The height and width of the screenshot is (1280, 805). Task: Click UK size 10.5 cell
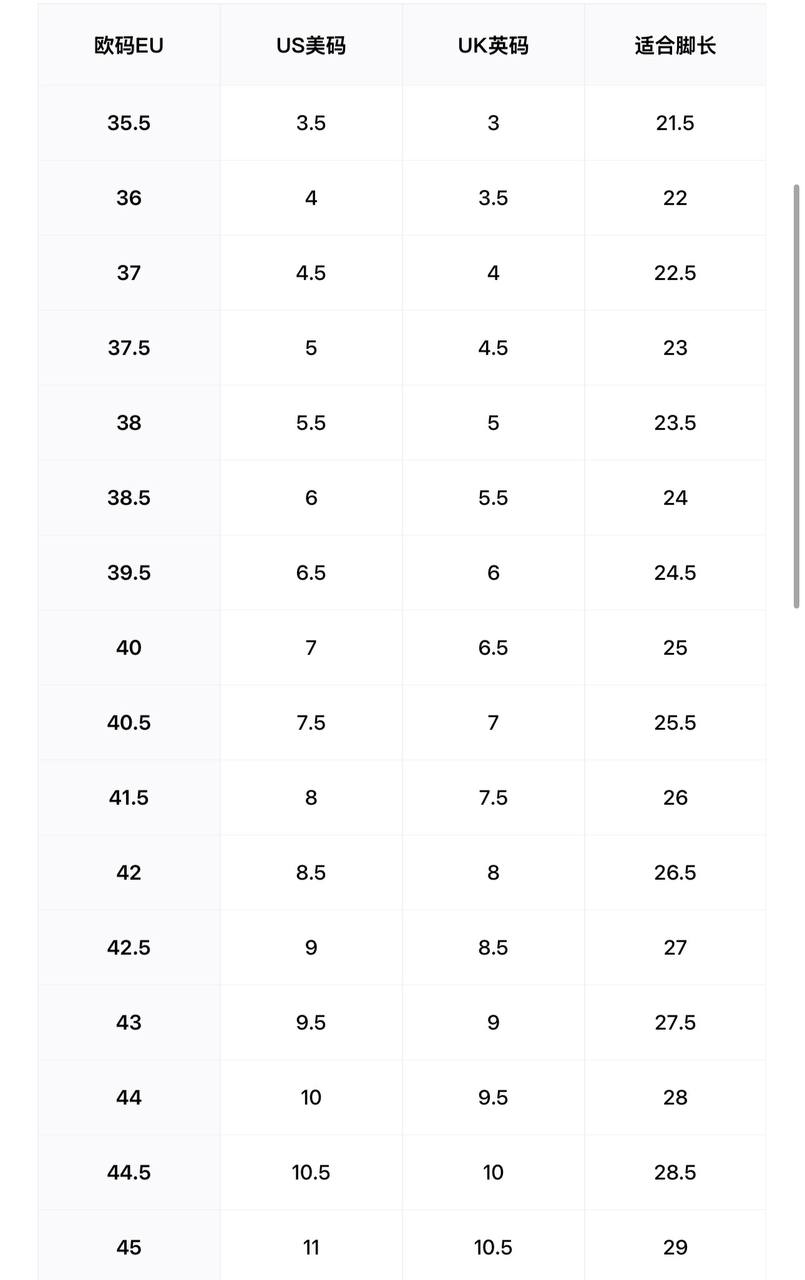click(x=493, y=1247)
